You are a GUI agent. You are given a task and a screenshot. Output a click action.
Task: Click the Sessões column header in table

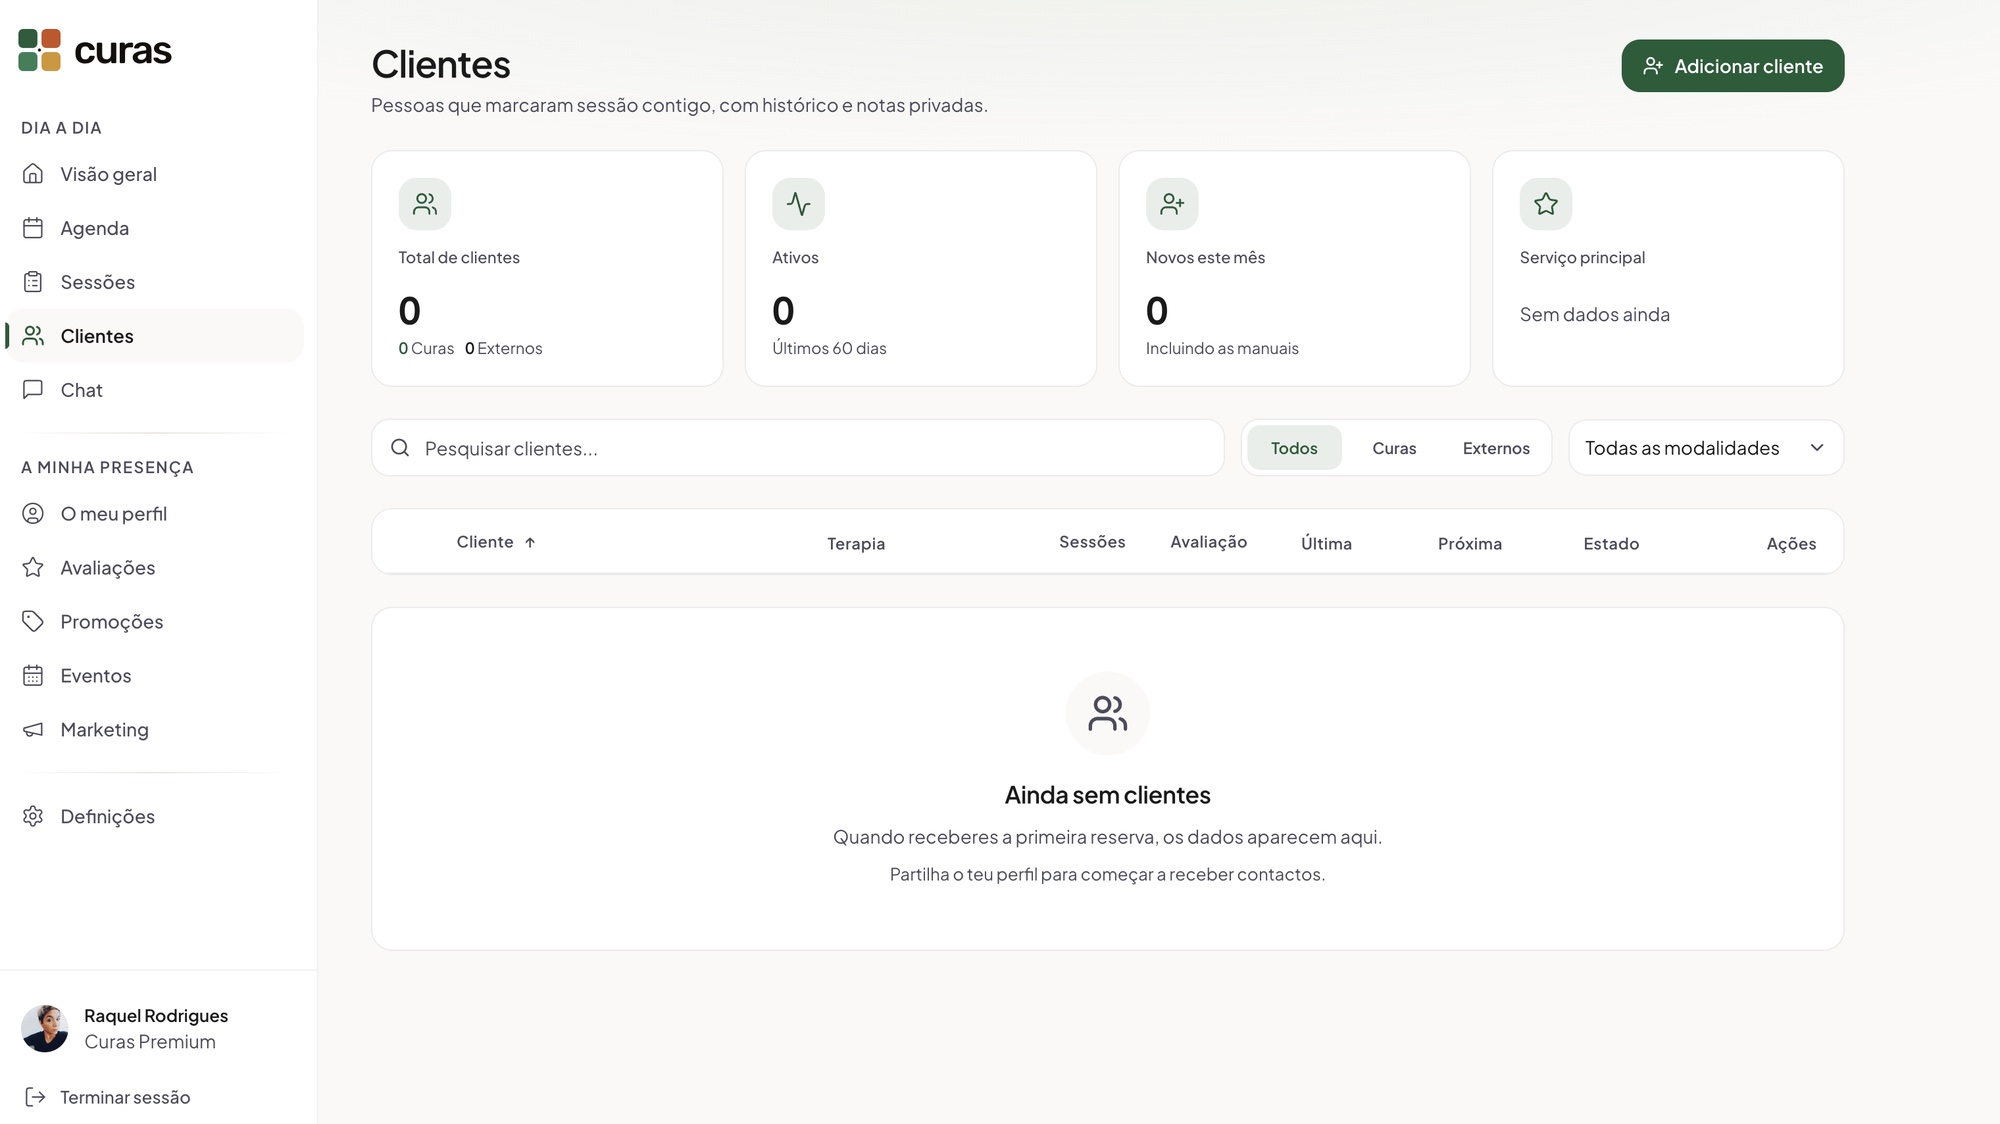[1092, 542]
